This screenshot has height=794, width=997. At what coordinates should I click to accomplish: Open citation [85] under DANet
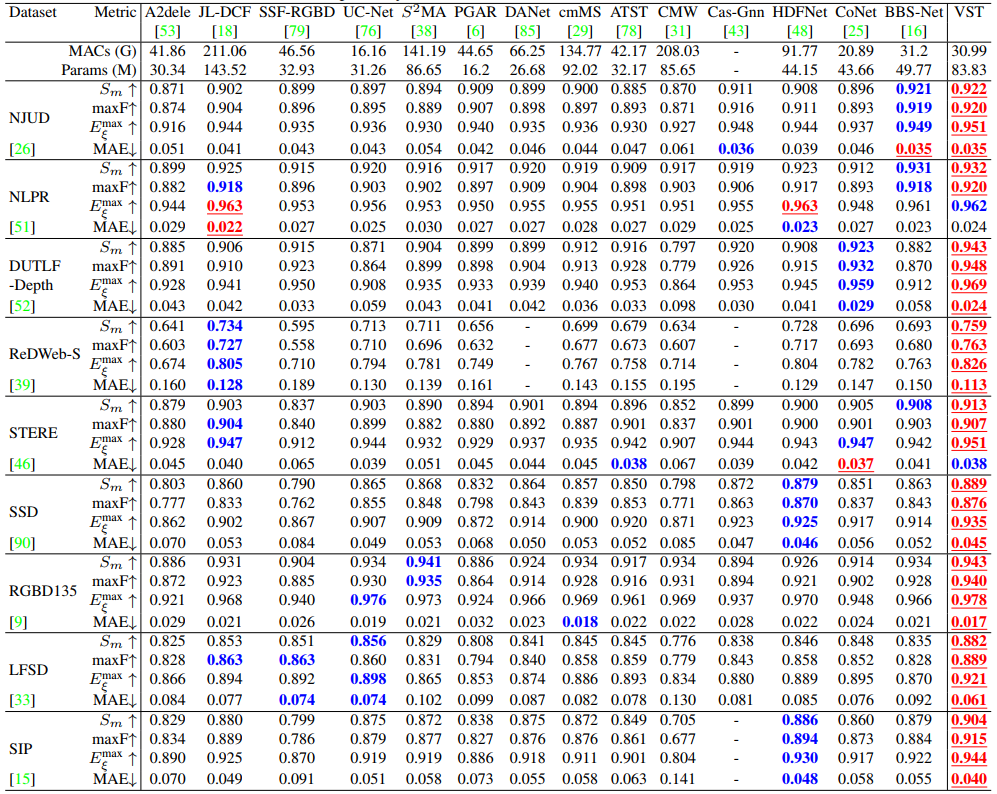[527, 31]
